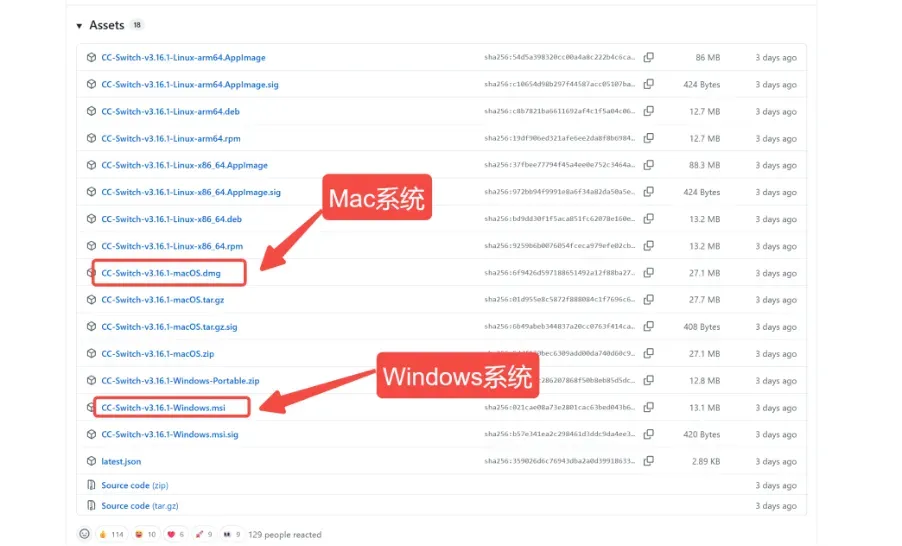
Task: Click the package icon beside Linux-arm64.AppImage
Action: tap(91, 58)
